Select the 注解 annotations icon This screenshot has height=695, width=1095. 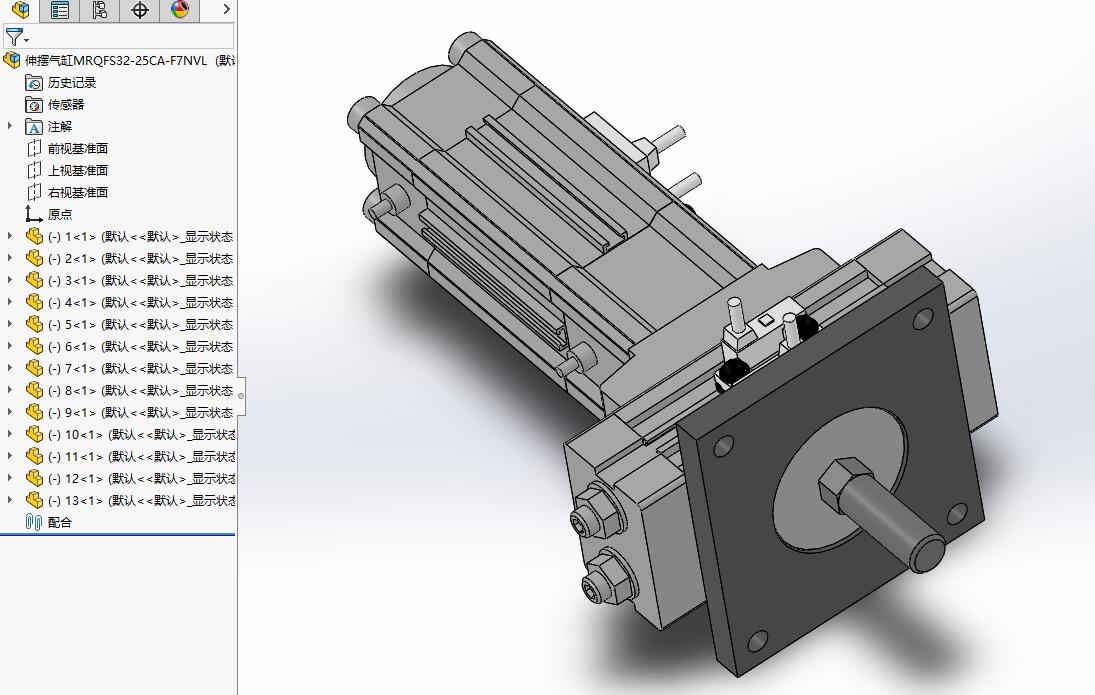[34, 127]
